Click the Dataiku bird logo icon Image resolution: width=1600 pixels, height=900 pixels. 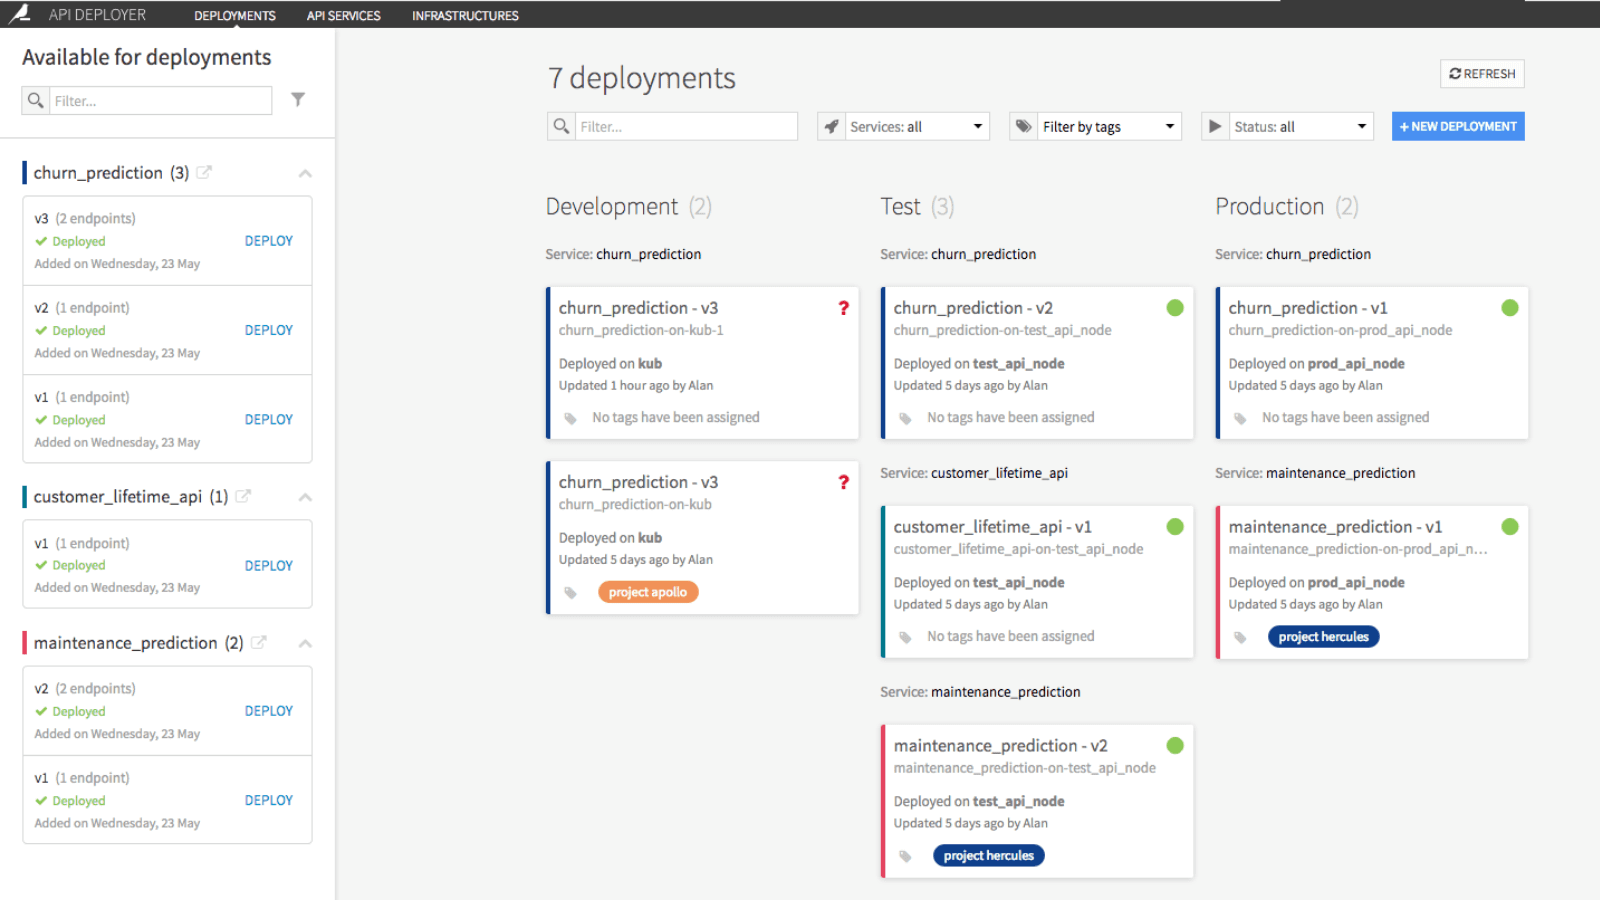(20, 14)
